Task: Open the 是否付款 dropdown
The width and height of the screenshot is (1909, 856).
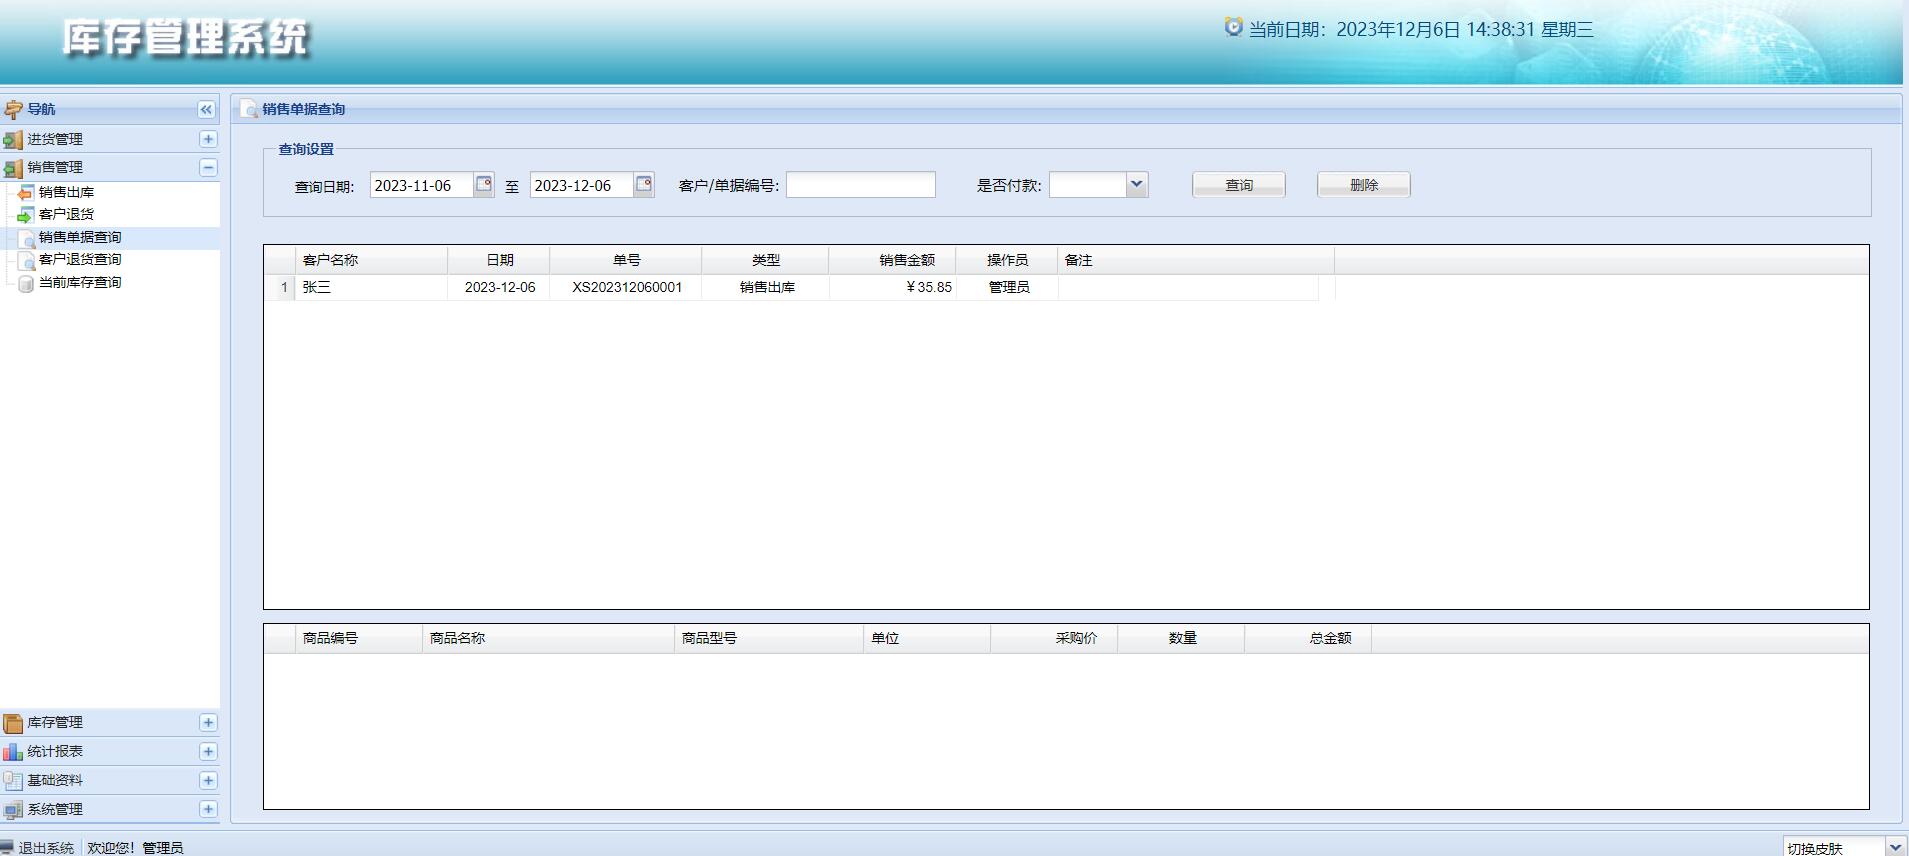Action: pos(1137,184)
